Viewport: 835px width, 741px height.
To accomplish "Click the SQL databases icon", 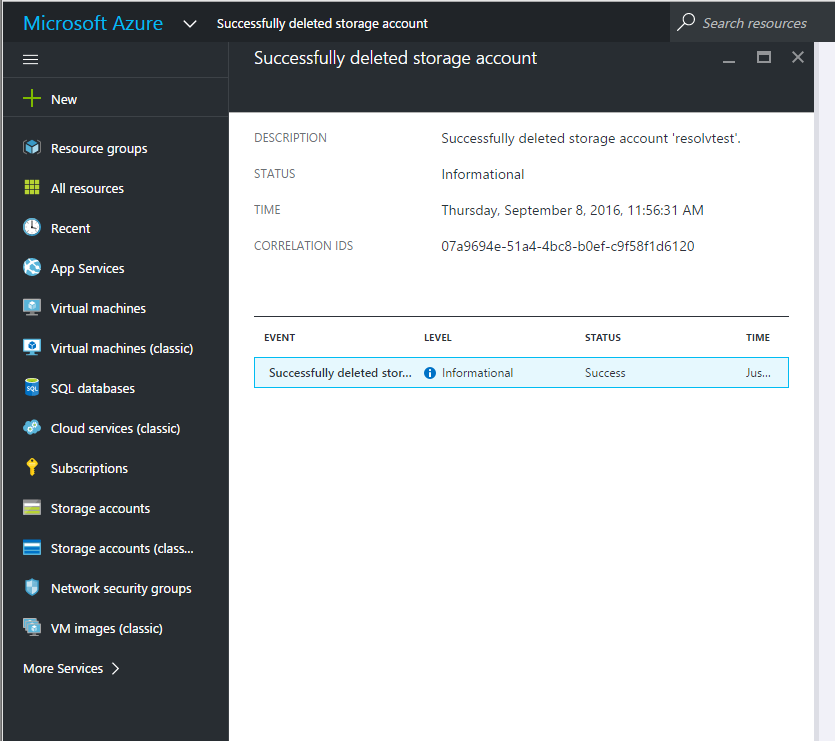I will pos(32,387).
